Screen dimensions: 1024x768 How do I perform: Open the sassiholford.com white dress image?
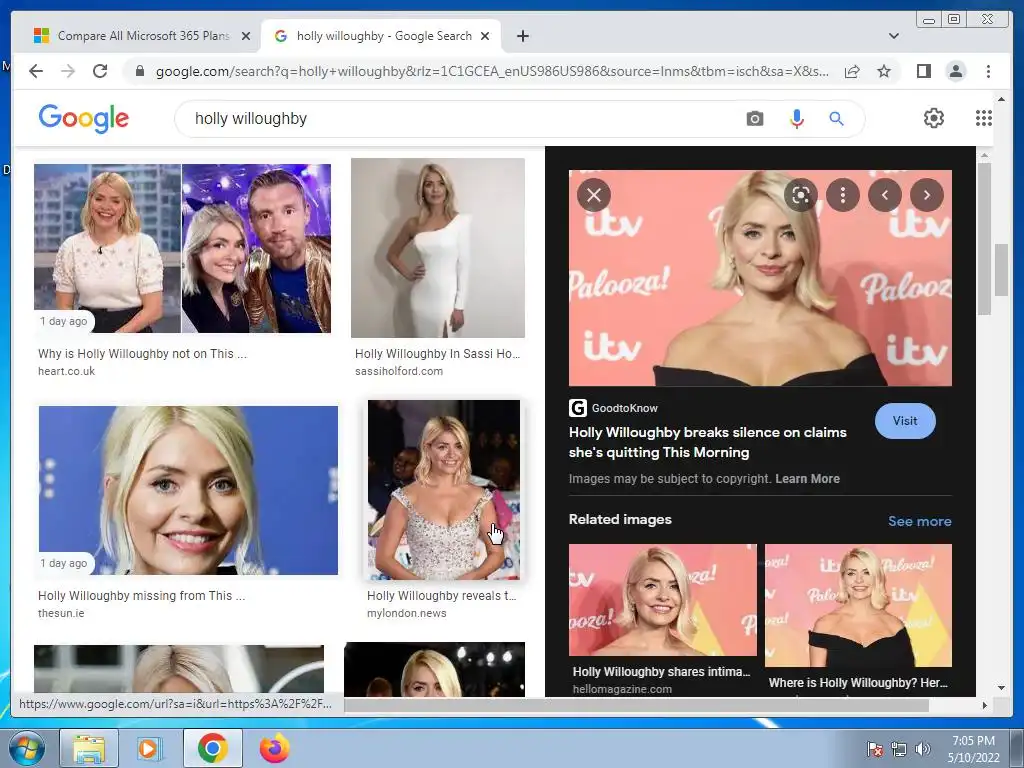(438, 248)
